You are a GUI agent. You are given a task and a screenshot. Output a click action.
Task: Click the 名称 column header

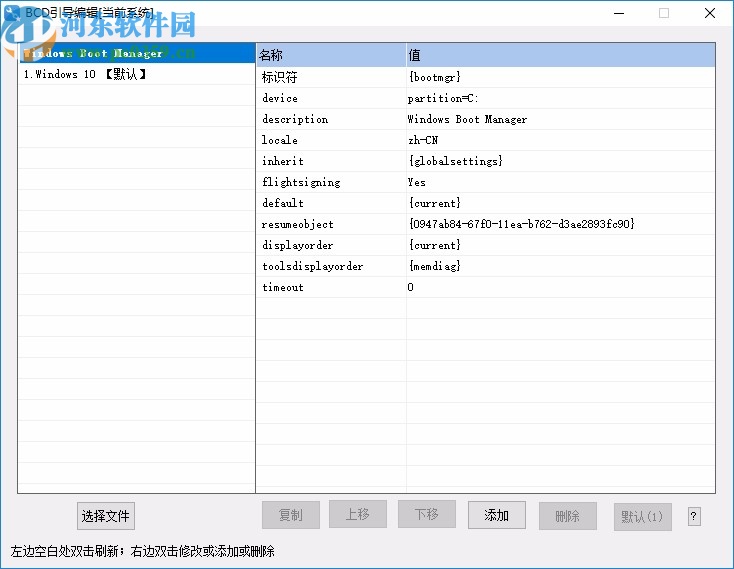point(331,55)
